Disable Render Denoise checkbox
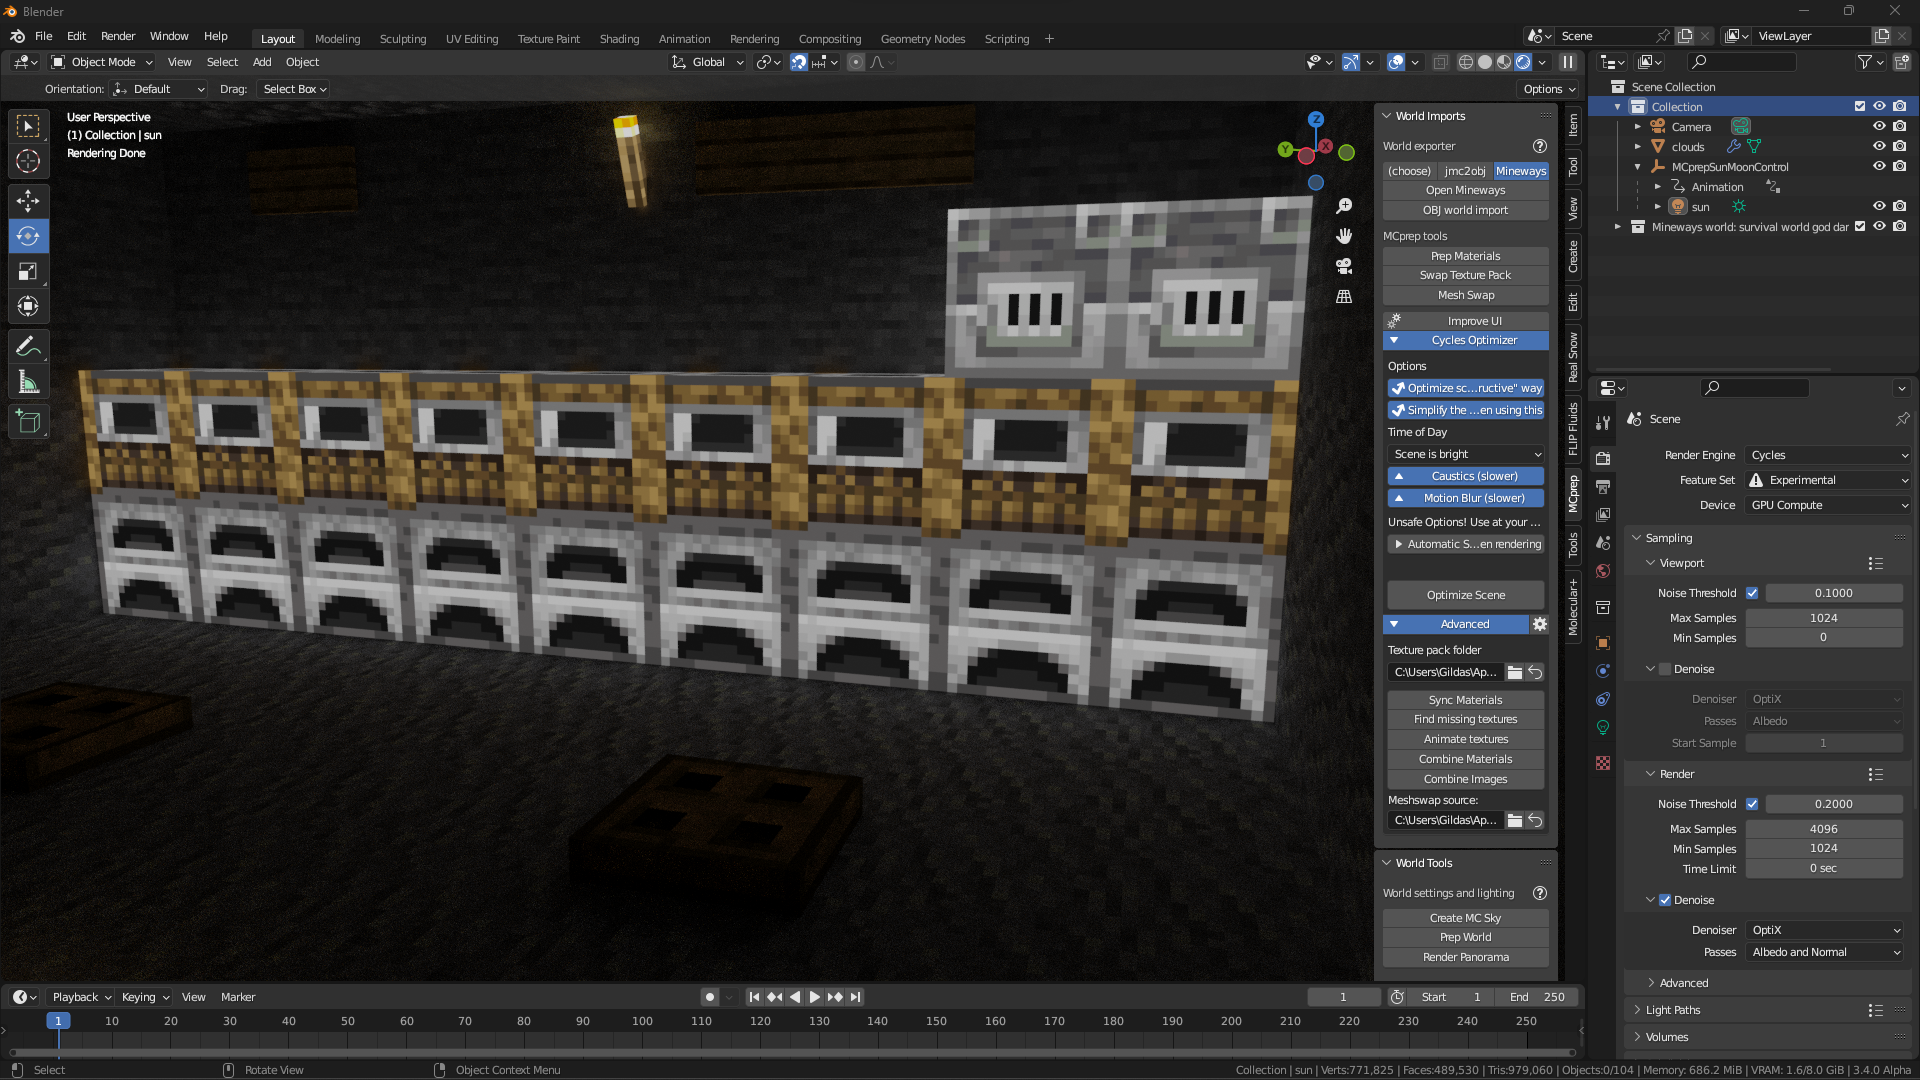Image resolution: width=1920 pixels, height=1080 pixels. point(1665,900)
